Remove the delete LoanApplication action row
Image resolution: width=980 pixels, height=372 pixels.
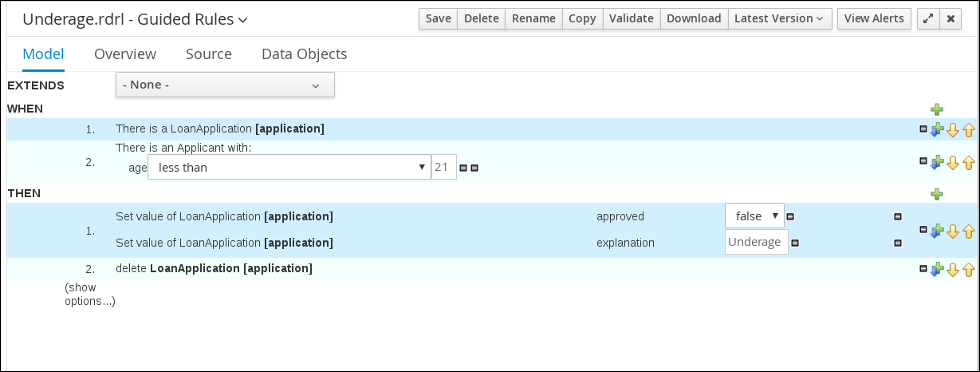923,268
